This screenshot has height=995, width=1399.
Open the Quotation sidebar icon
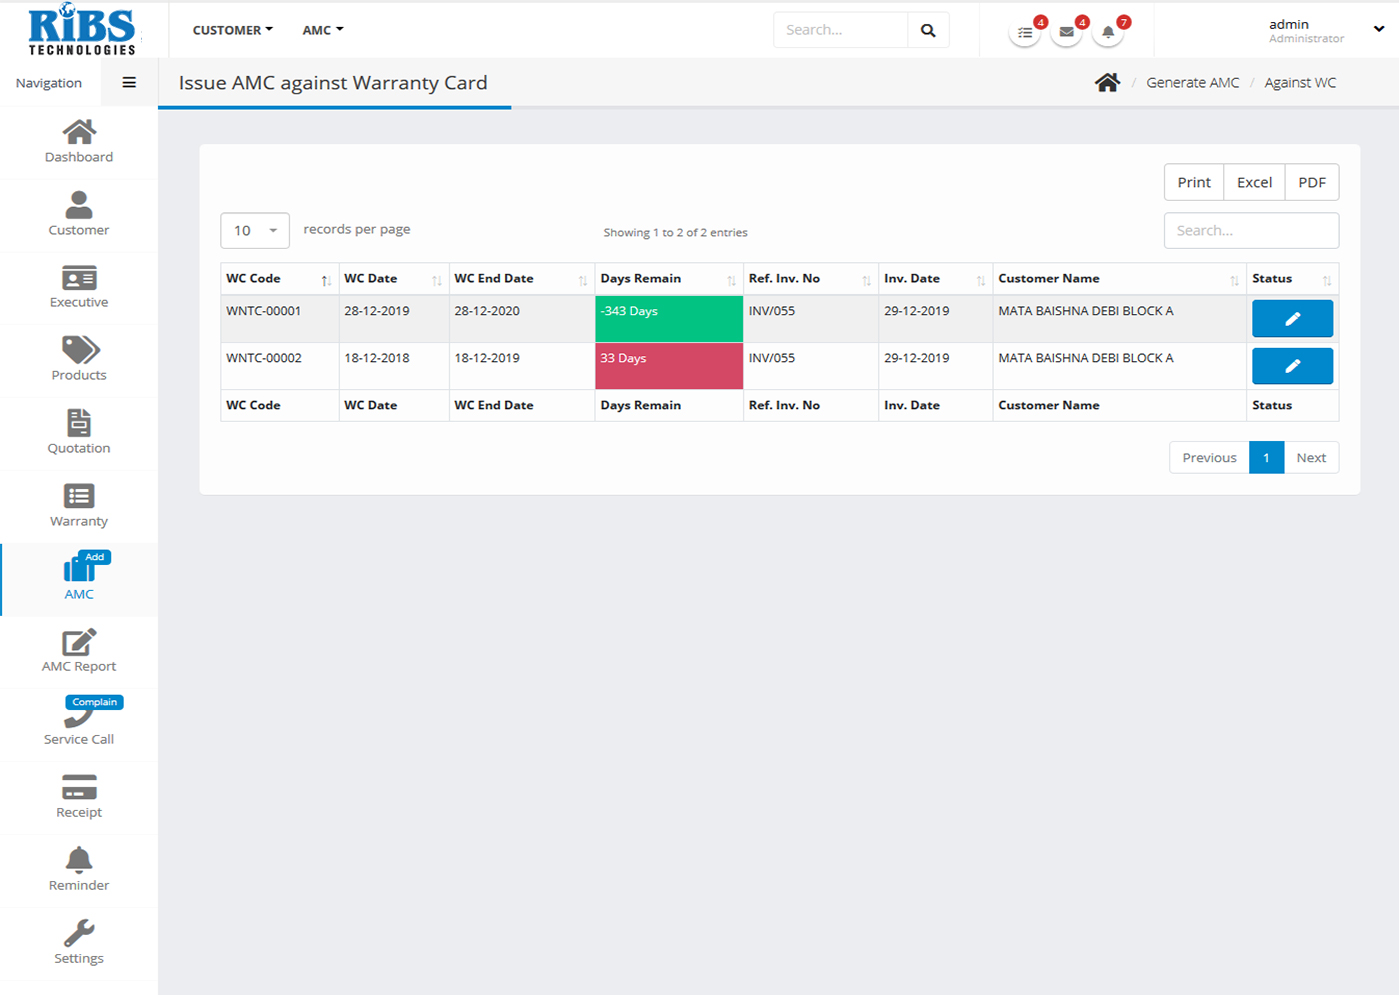pos(79,424)
